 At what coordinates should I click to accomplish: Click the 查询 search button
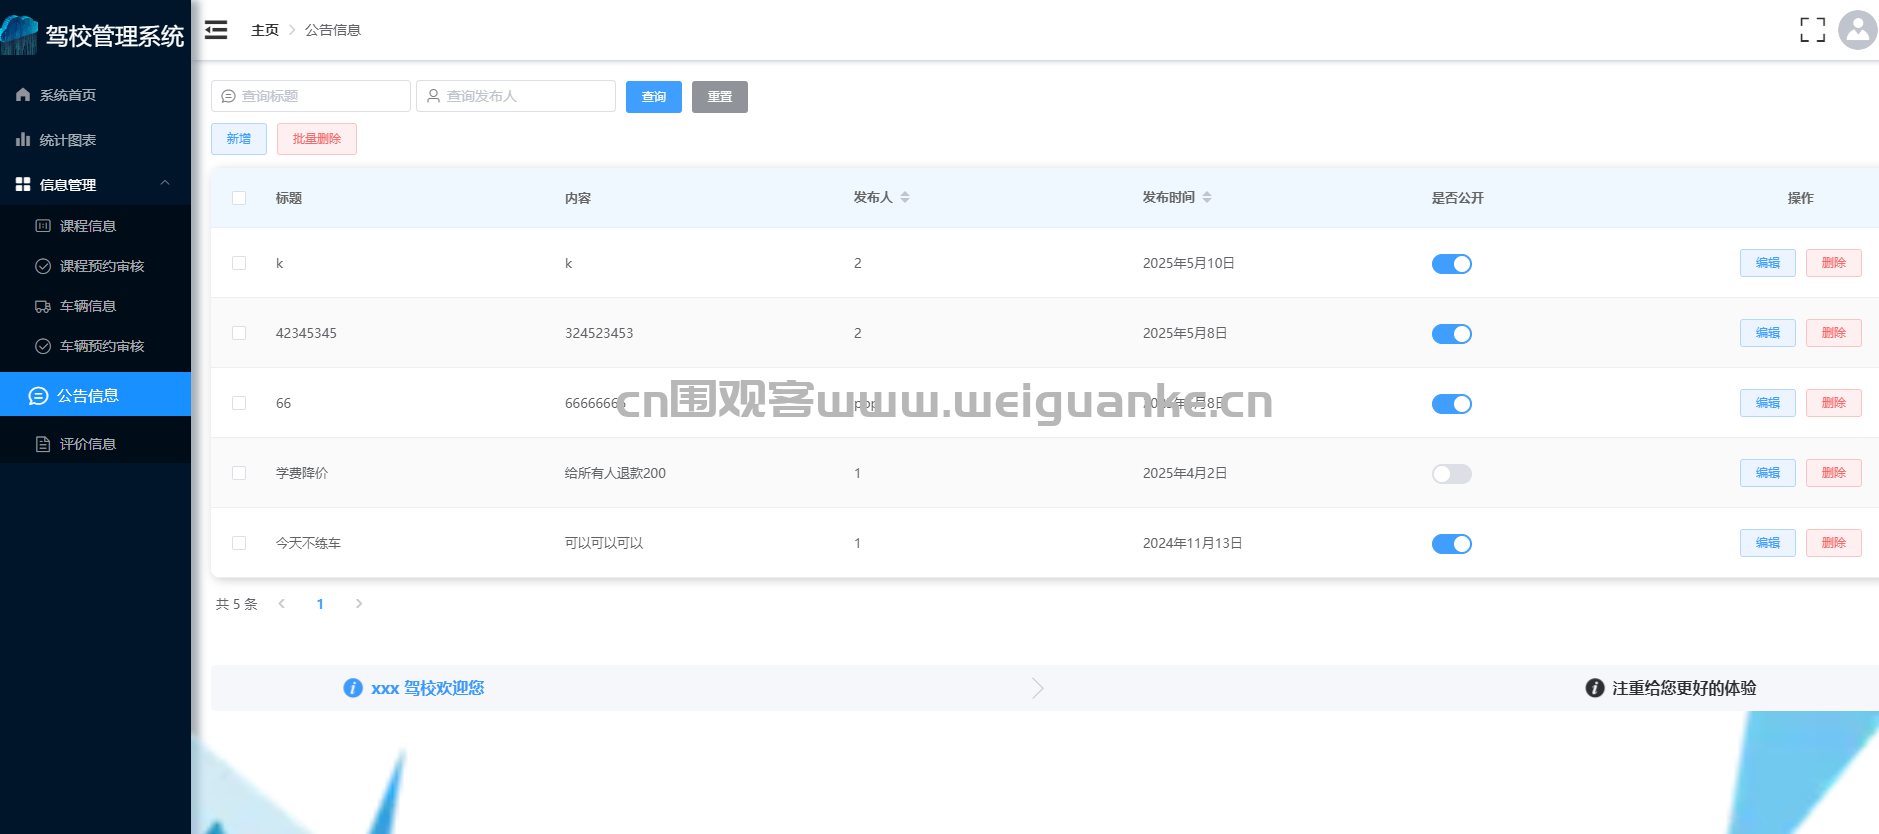654,97
